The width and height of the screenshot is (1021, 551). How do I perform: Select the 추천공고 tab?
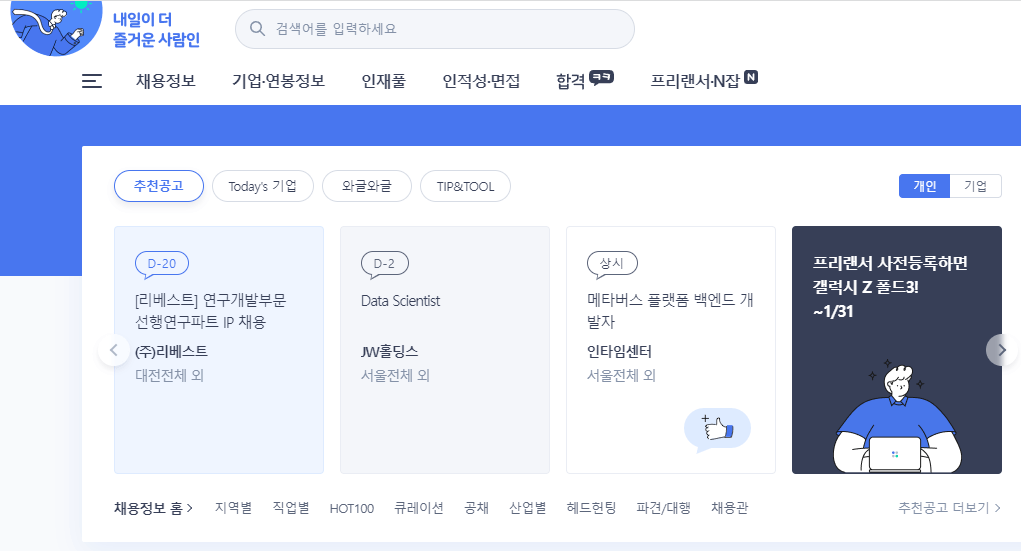tap(159, 186)
